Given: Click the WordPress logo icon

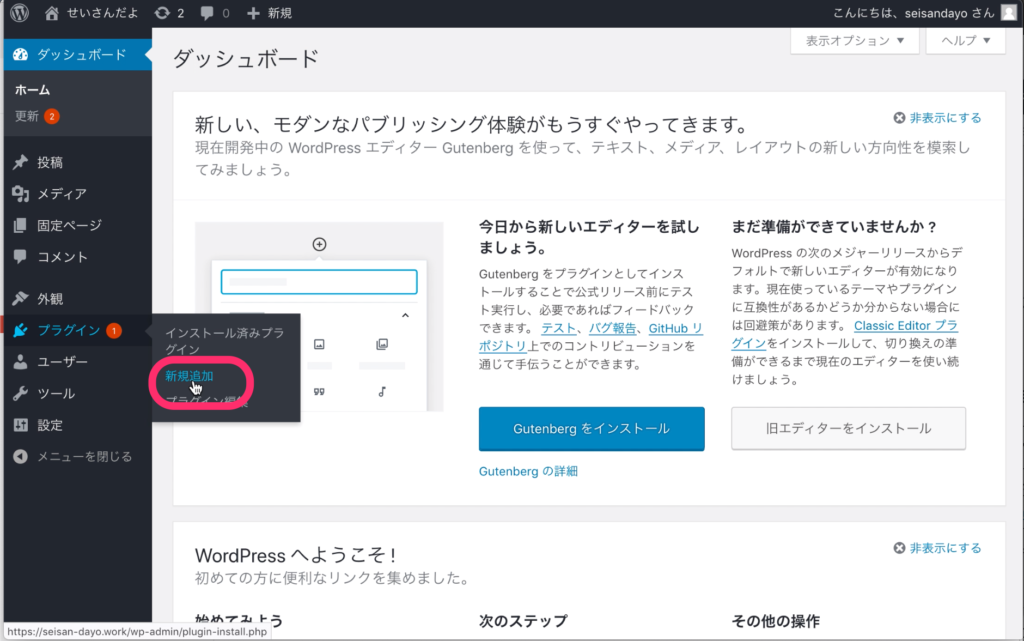Looking at the screenshot, I should (x=19, y=14).
